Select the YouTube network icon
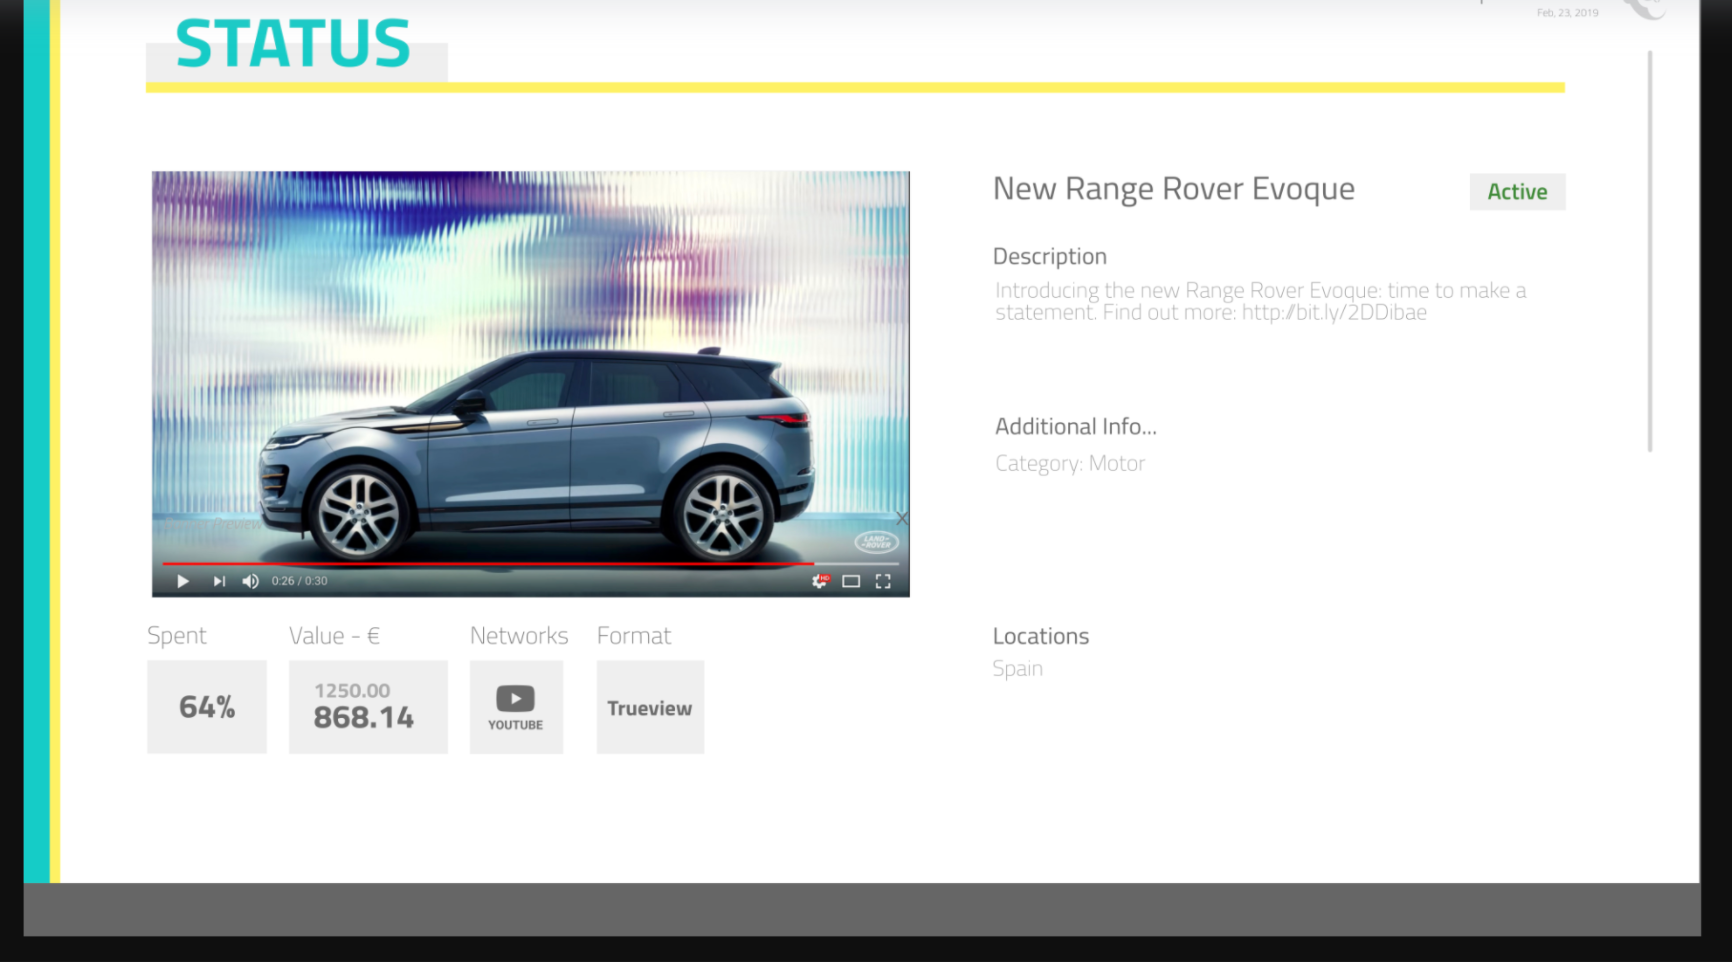Image resolution: width=1732 pixels, height=962 pixels. click(x=515, y=697)
